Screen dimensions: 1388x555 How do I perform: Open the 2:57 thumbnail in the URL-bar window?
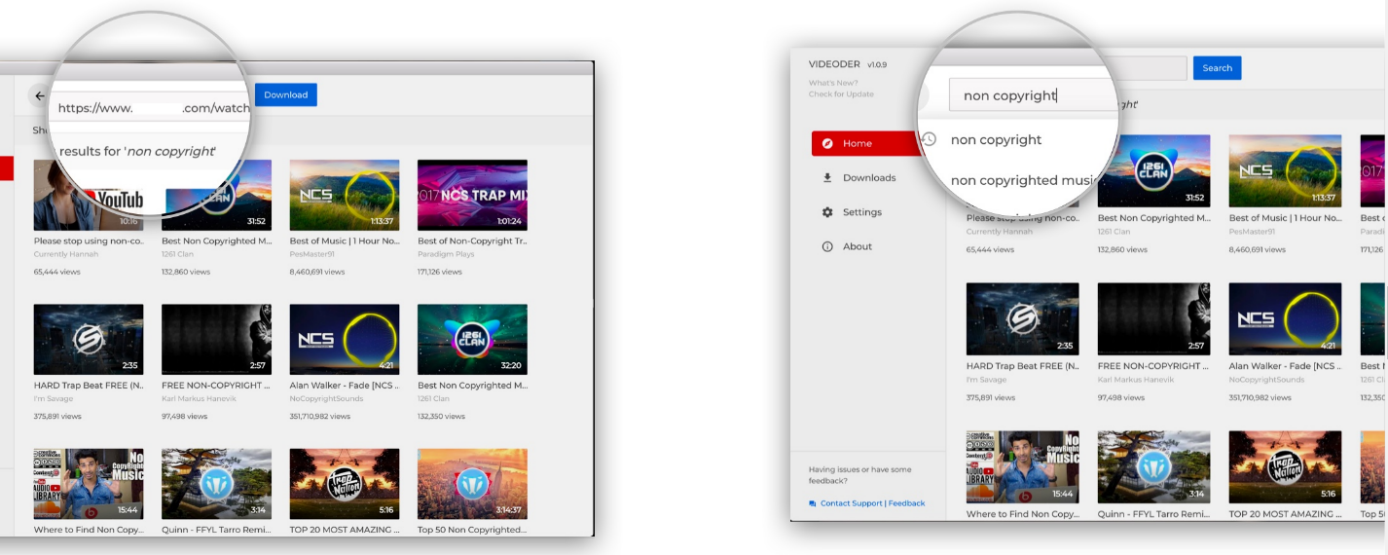(216, 339)
